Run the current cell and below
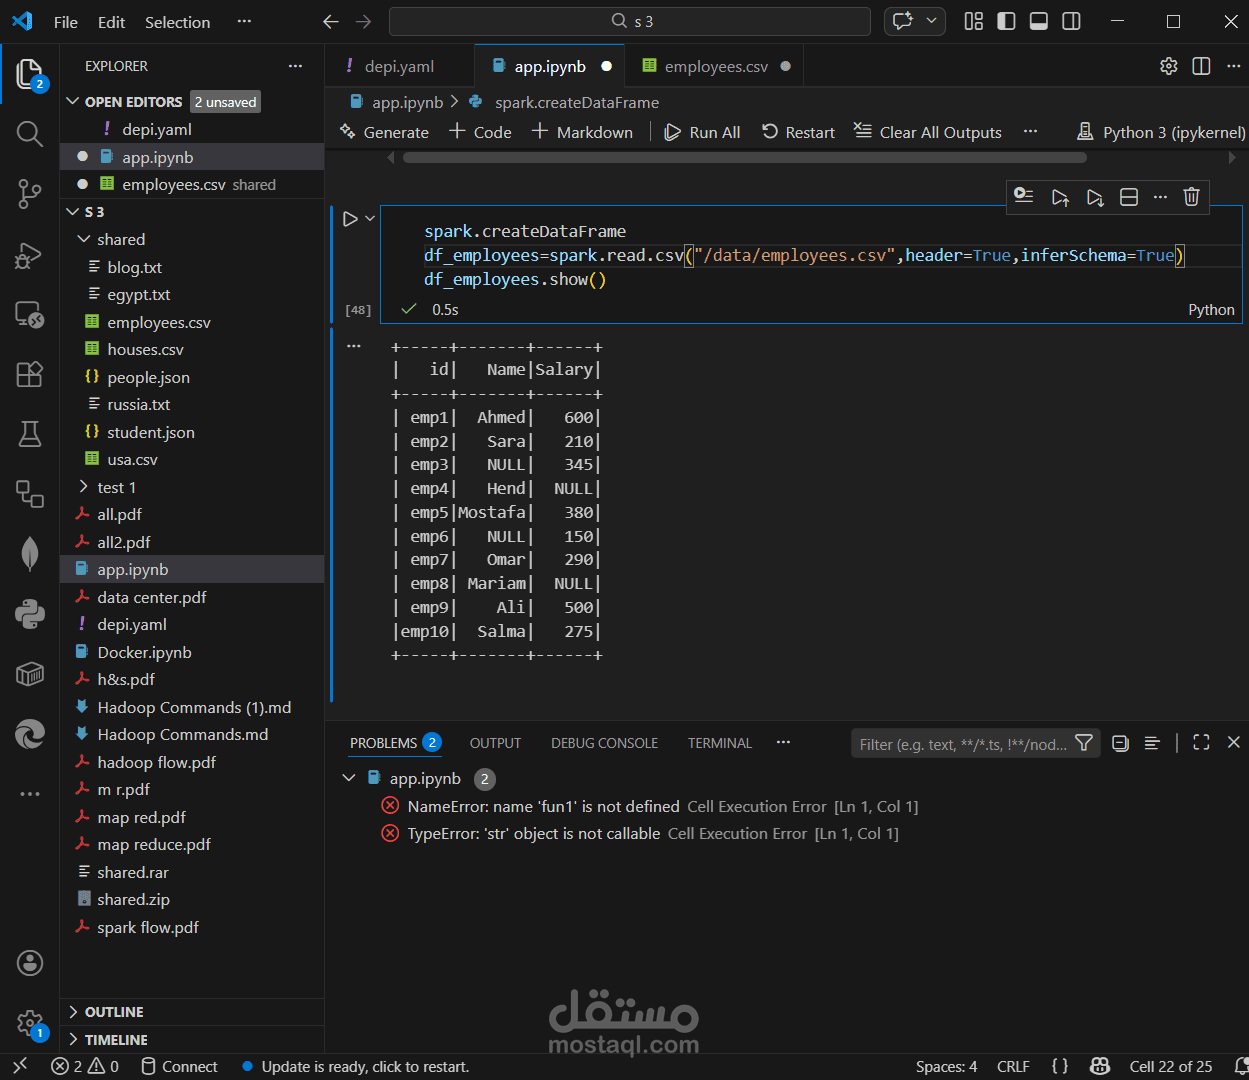Image resolution: width=1249 pixels, height=1080 pixels. (x=1094, y=197)
